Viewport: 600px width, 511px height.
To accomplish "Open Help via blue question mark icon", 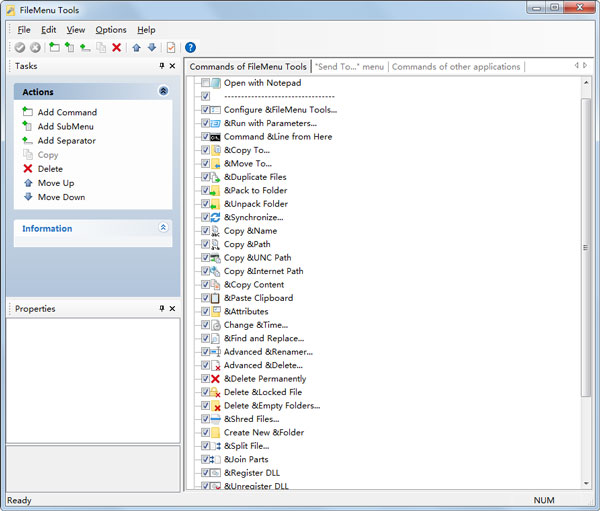I will (190, 47).
